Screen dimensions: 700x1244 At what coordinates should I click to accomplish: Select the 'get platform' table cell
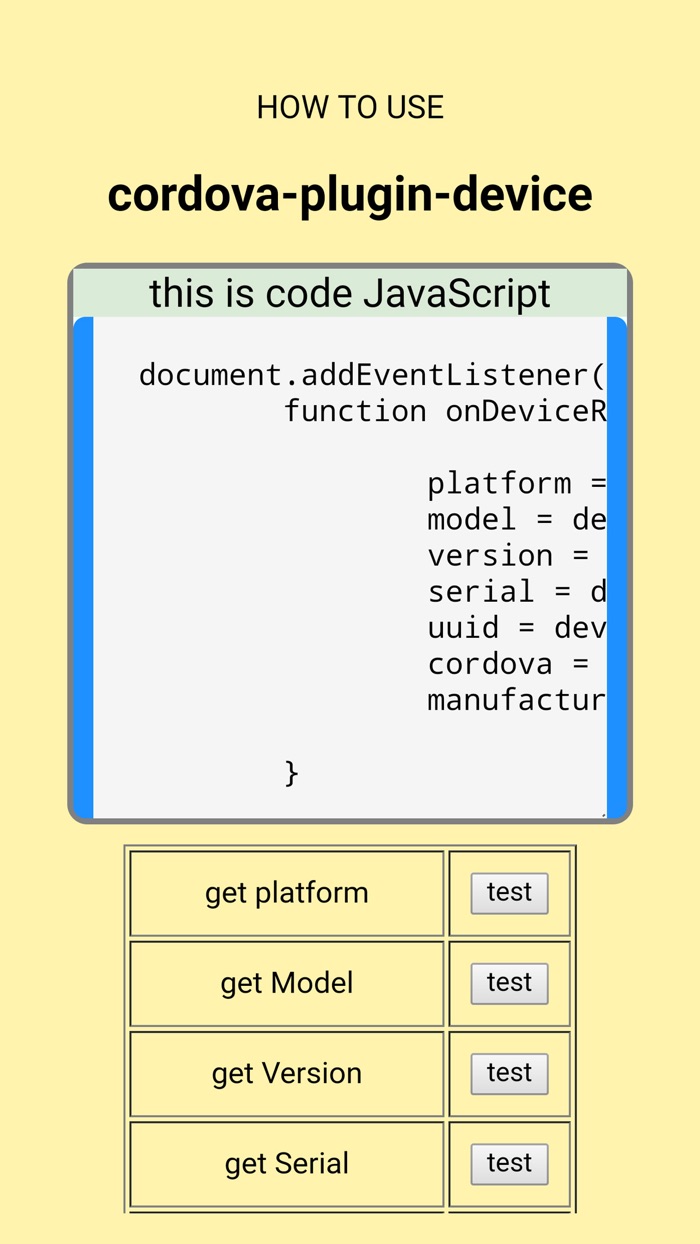pos(287,893)
